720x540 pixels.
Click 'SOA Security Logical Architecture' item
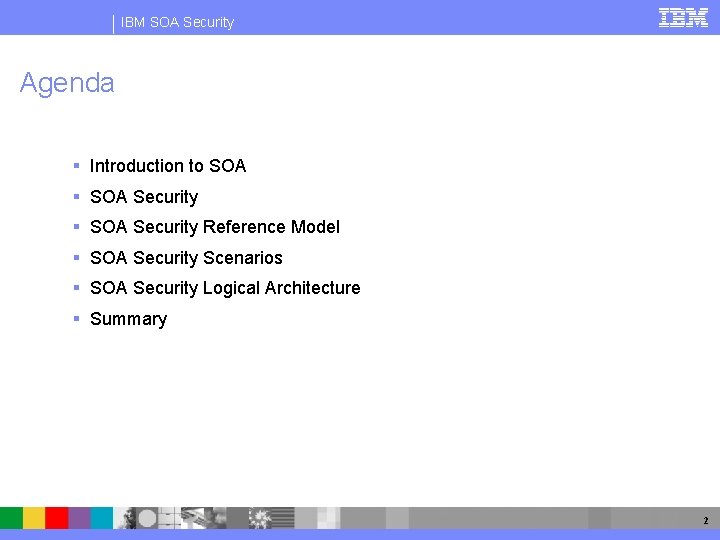tap(225, 288)
